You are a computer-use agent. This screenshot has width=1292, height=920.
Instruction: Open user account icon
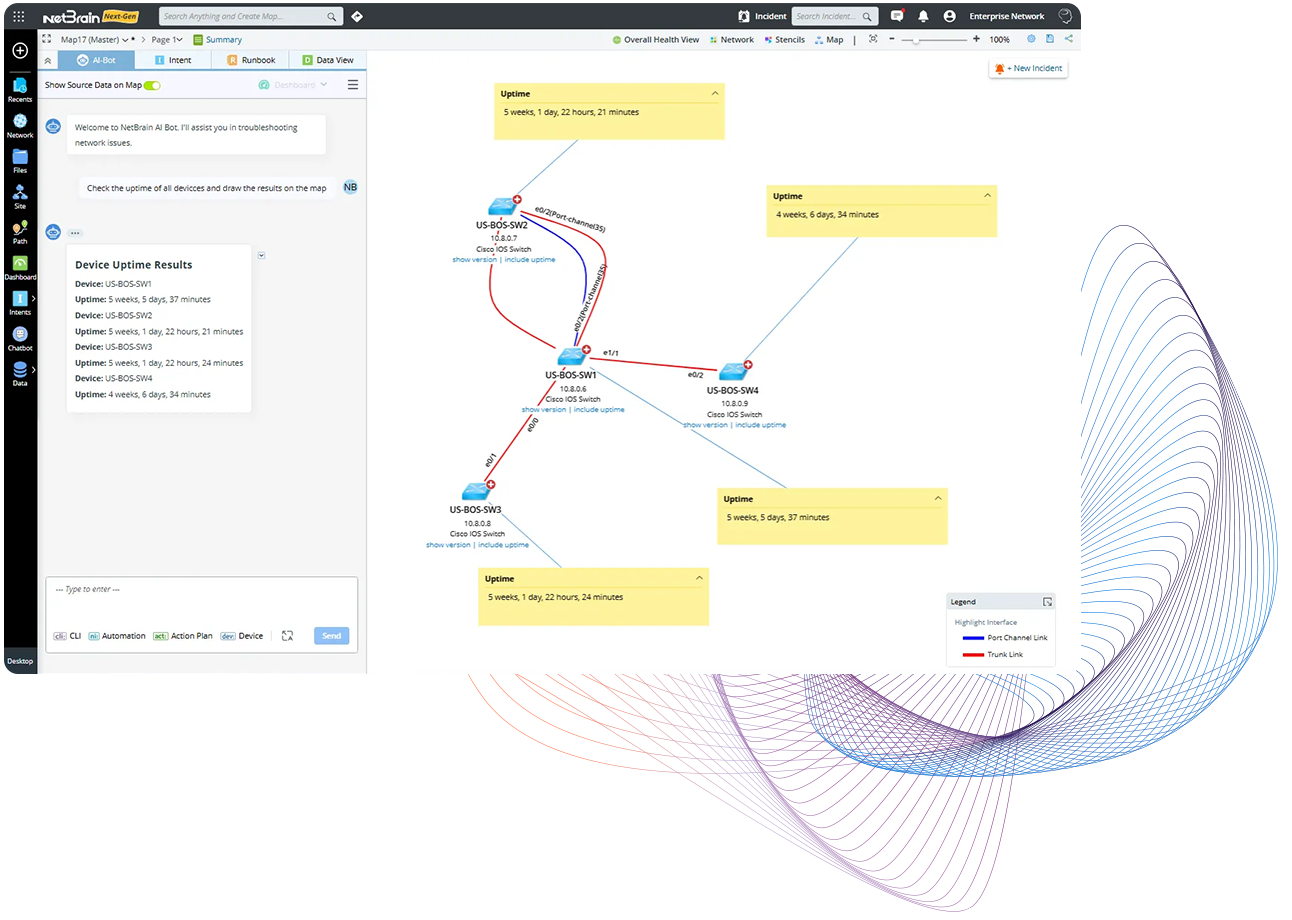949,16
